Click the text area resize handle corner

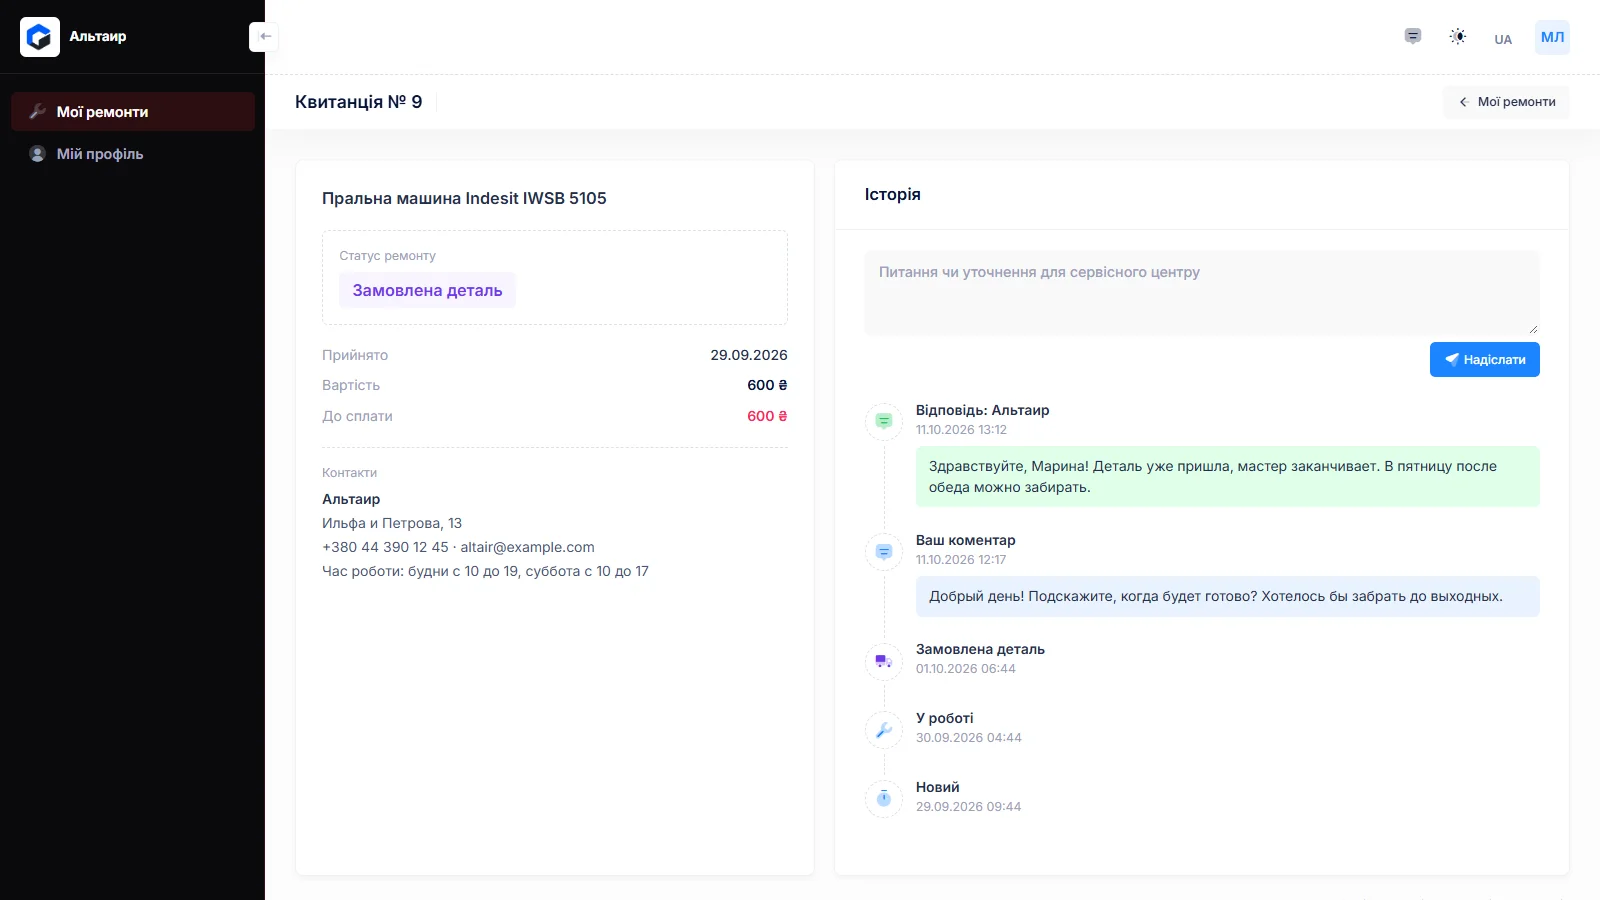tap(1533, 328)
